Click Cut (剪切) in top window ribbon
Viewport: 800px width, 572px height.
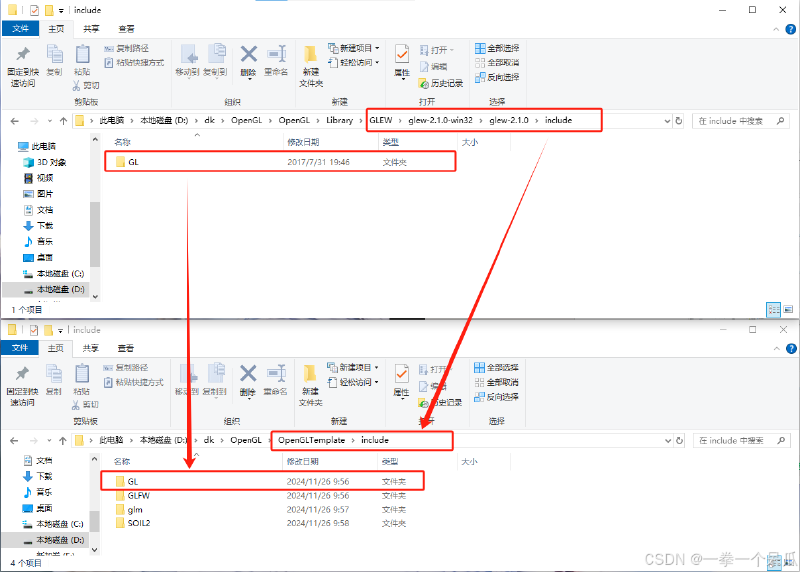tap(86, 85)
